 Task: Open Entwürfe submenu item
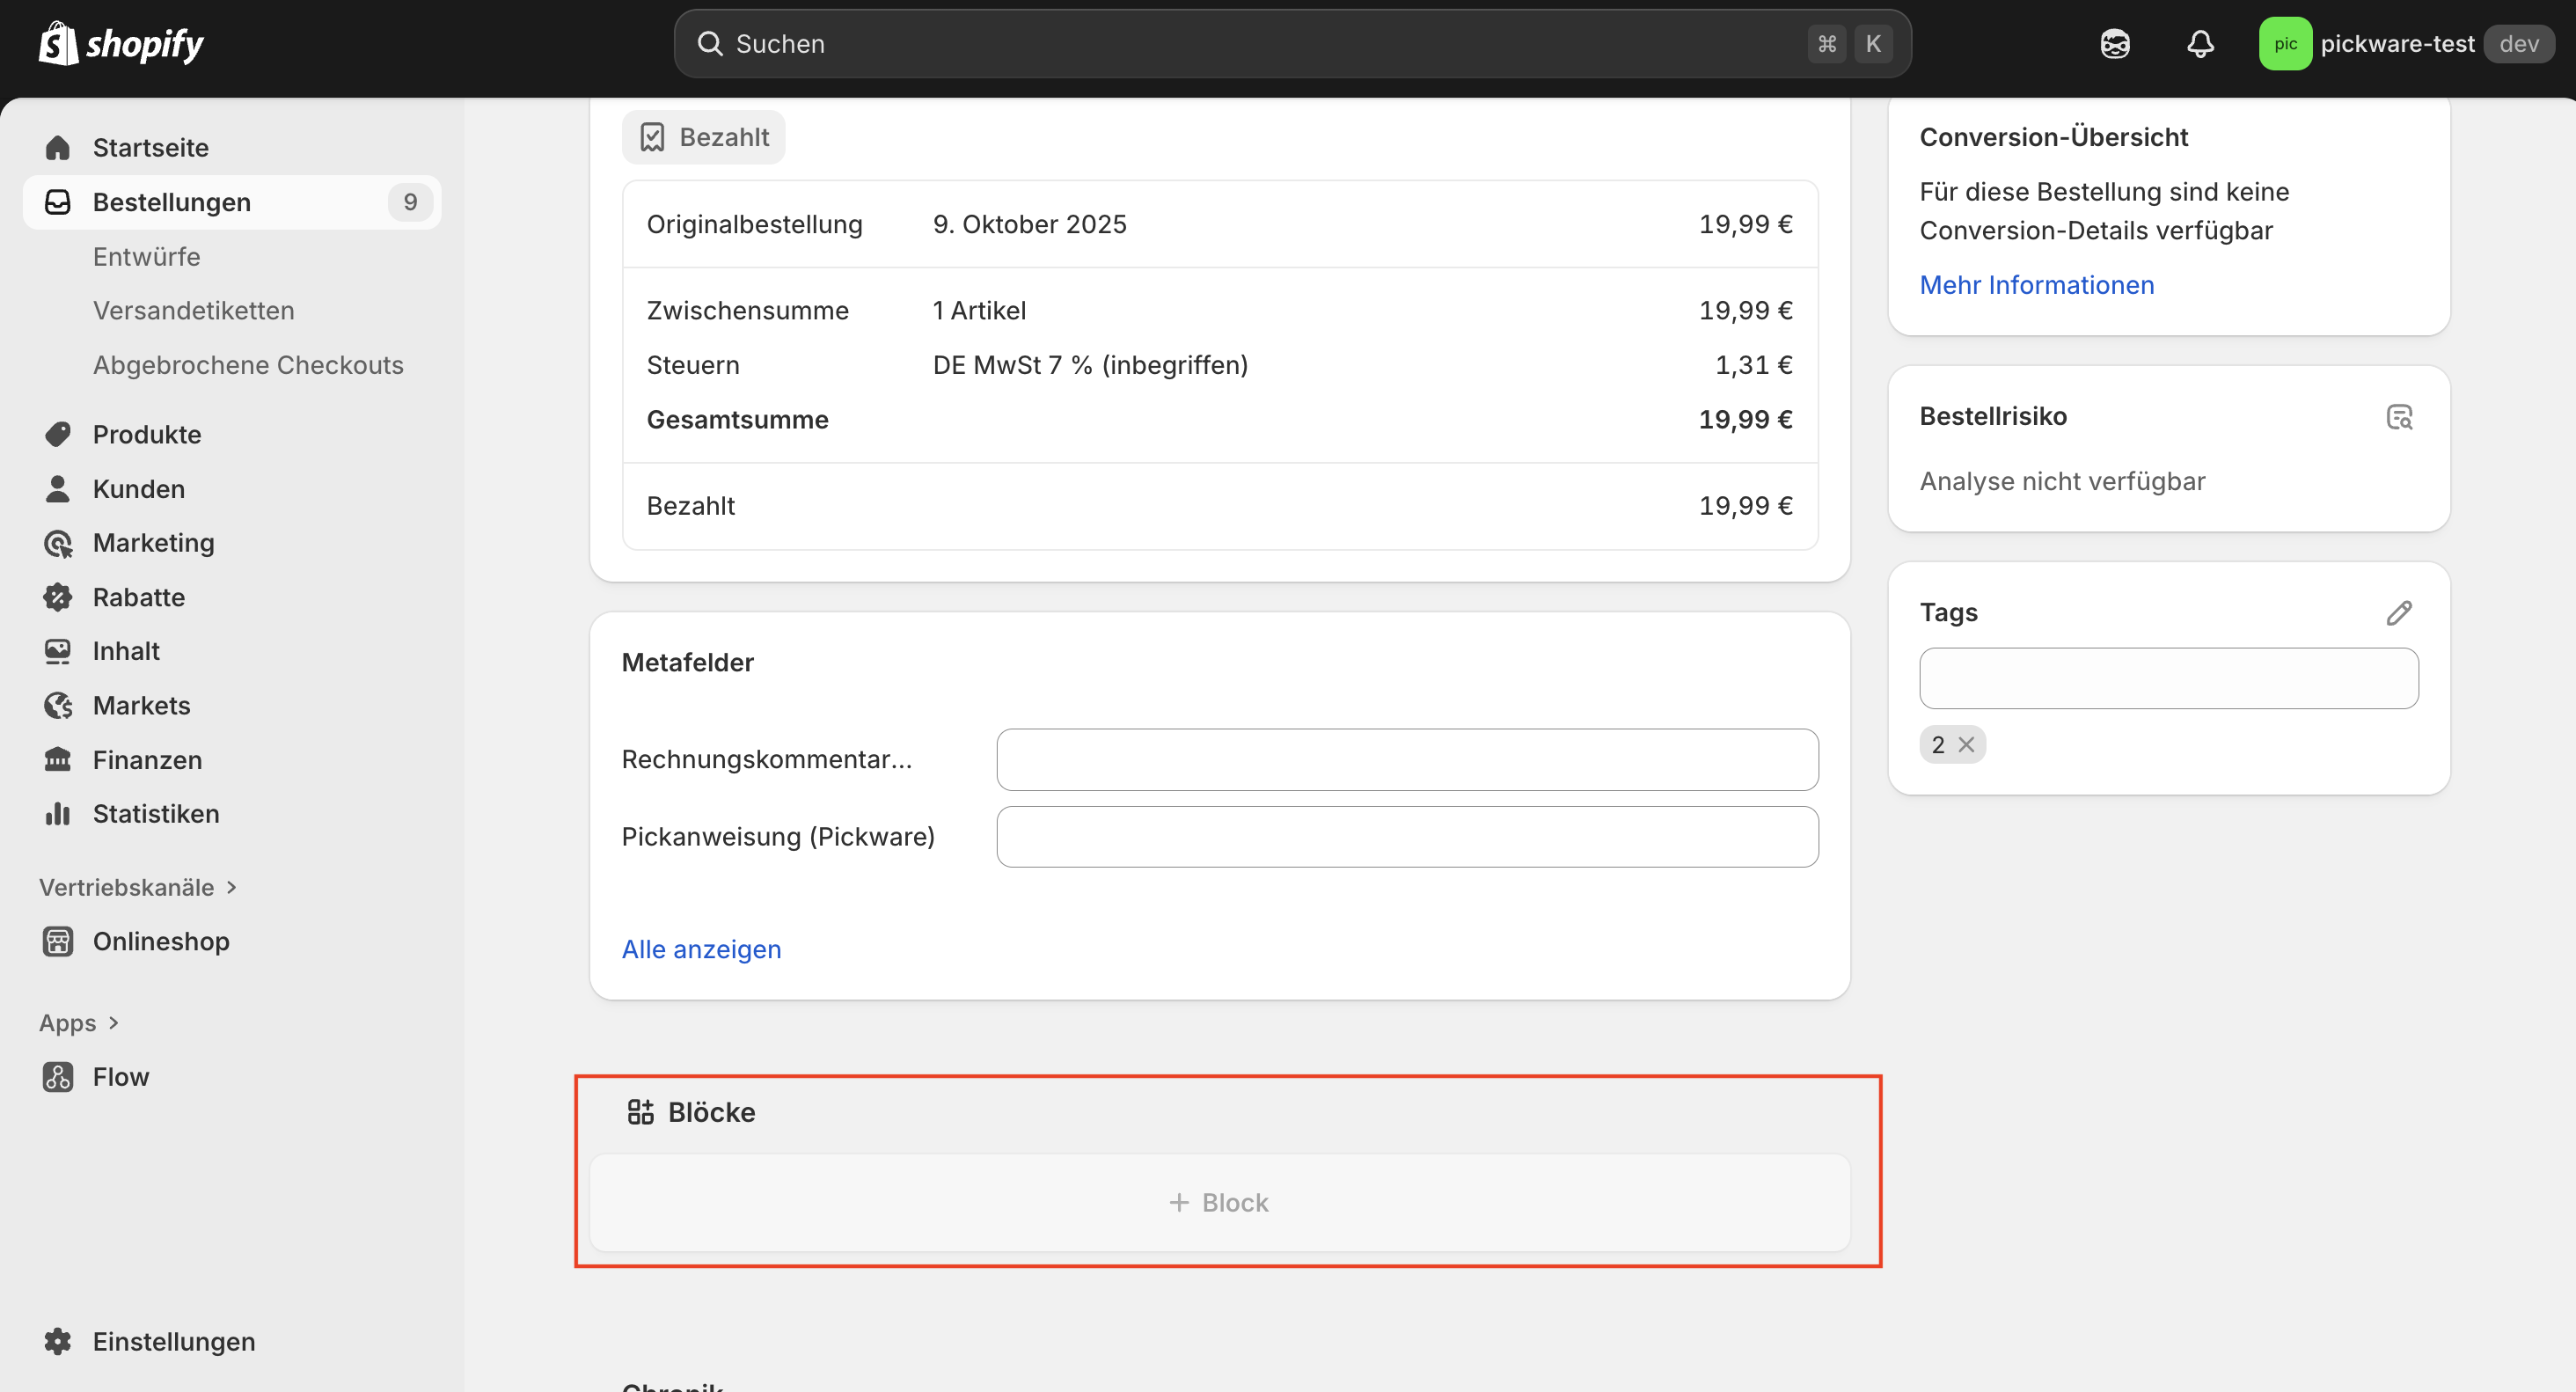[146, 256]
